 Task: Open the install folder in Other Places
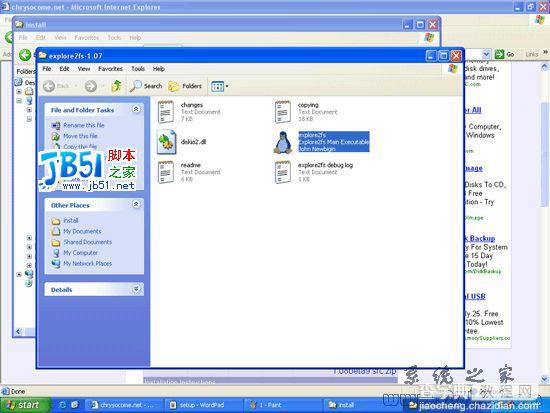click(71, 220)
